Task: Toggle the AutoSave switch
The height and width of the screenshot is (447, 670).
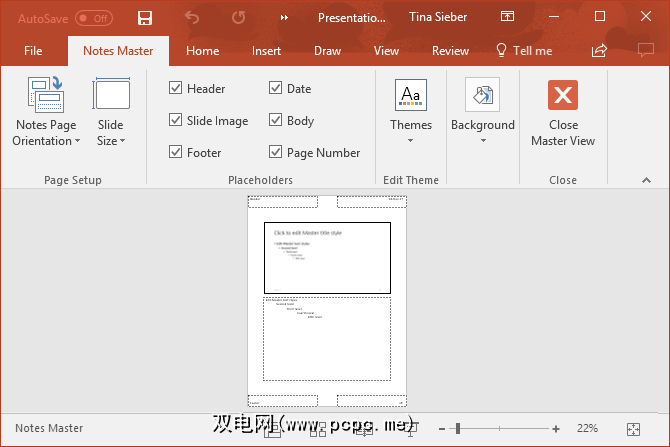Action: 94,18
